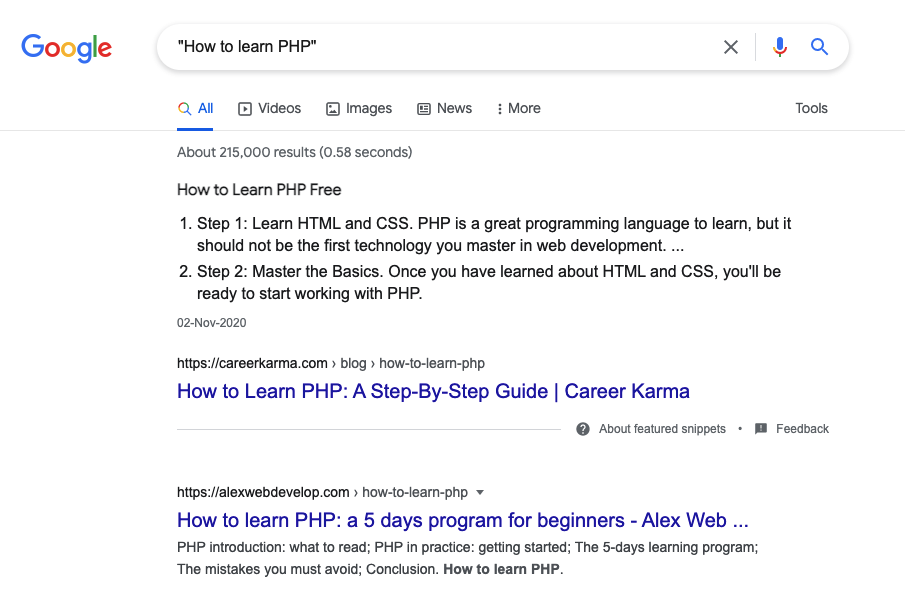Viewport: 905px width, 606px height.
Task: Click the 'Step 2: Master the Basics' text
Action: click(x=289, y=272)
